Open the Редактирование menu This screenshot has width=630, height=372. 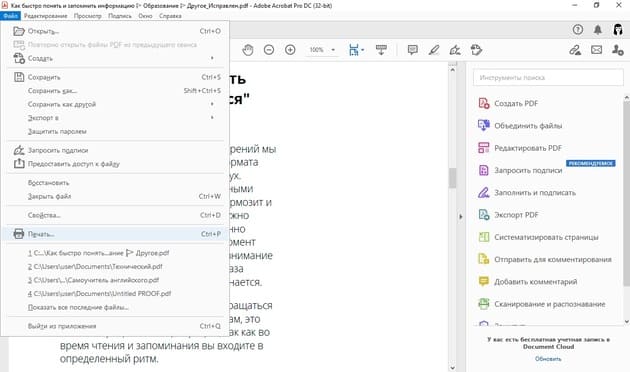click(45, 16)
